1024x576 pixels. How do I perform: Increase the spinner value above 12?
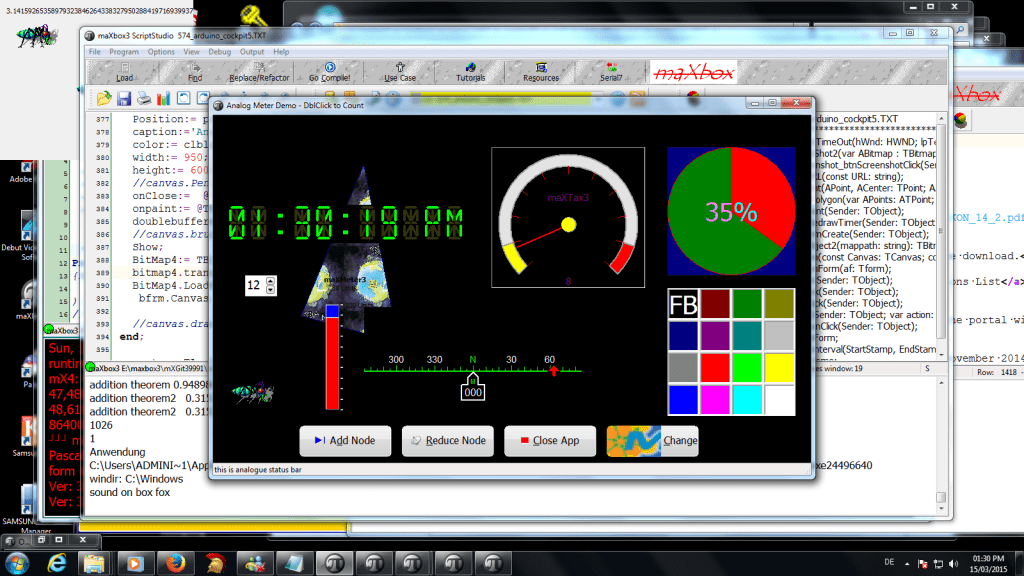click(270, 282)
